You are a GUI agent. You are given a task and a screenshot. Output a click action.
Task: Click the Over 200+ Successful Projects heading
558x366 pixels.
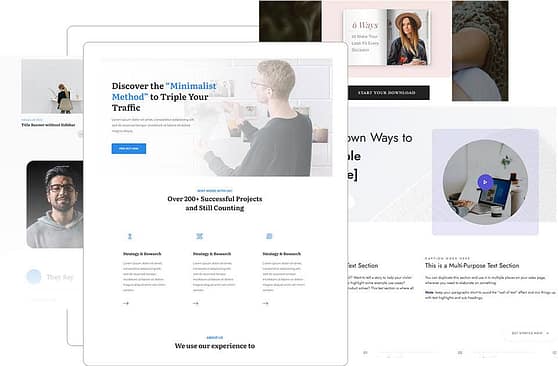215,203
